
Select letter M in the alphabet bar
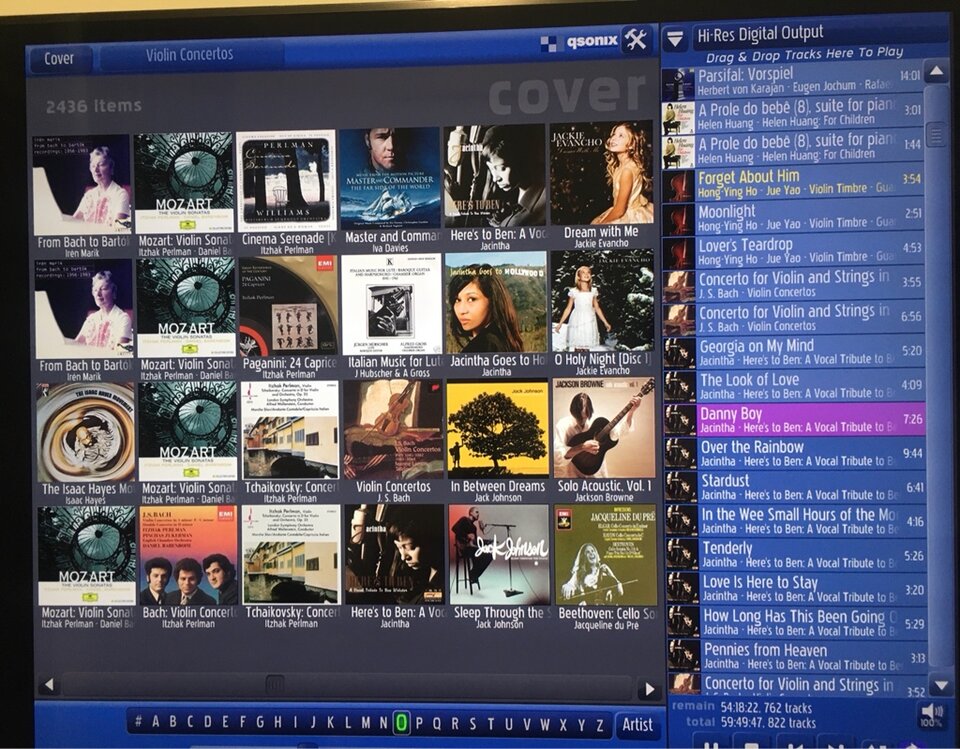366,723
